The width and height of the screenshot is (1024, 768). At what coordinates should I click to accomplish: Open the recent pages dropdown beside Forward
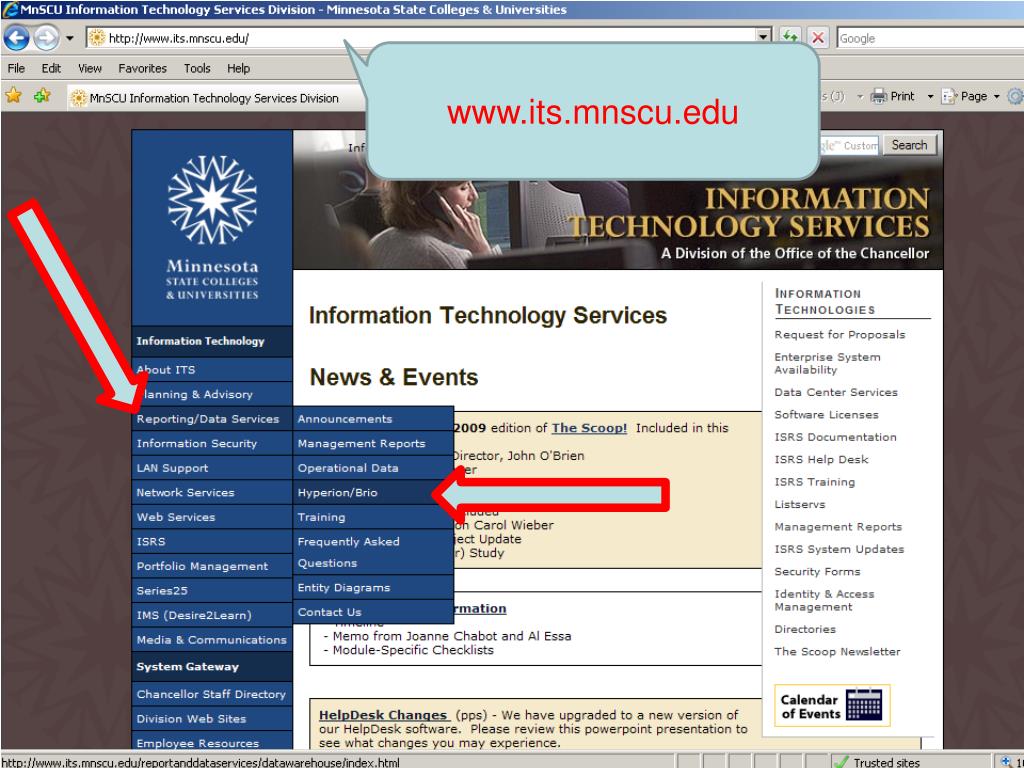tap(70, 39)
